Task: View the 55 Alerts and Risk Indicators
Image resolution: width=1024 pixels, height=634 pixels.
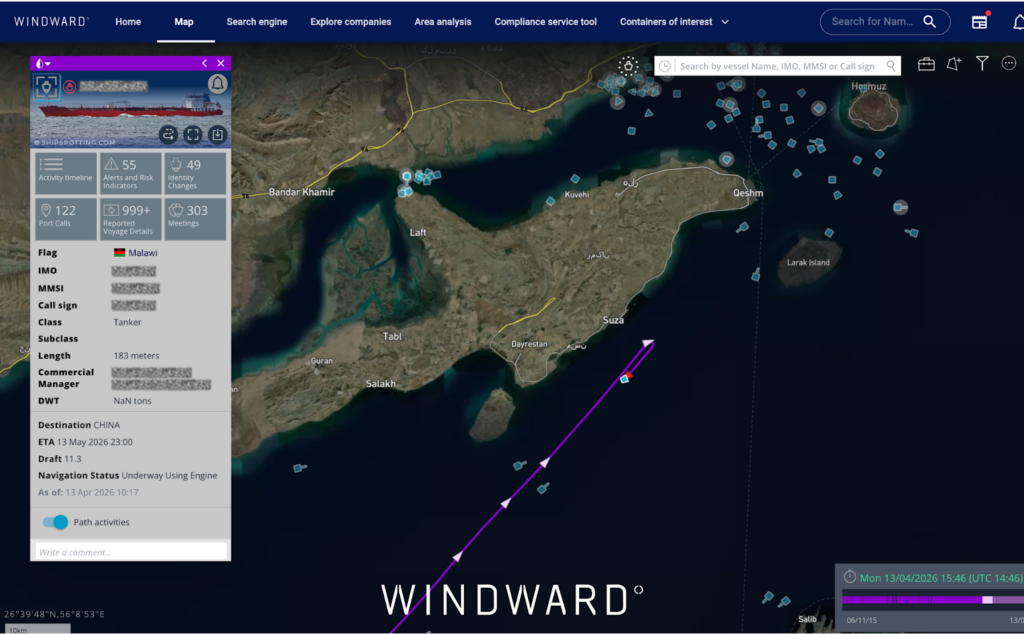Action: pos(129,172)
